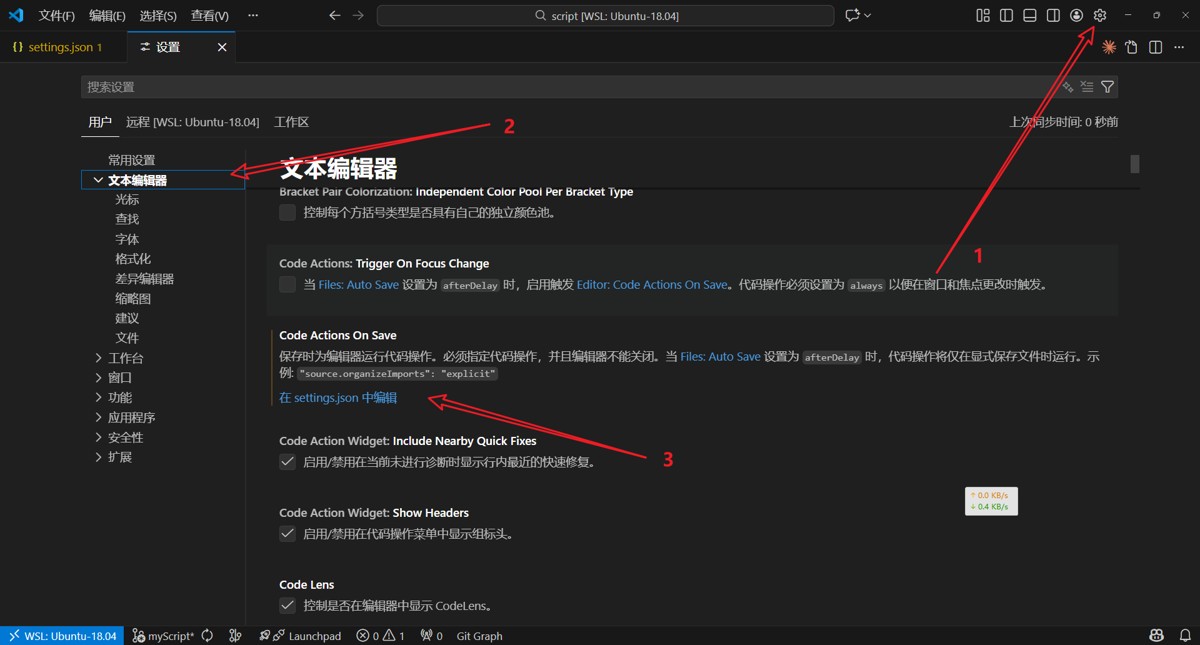Viewport: 1200px width, 645px height.
Task: Synchronize changes using the sync icon
Action: tap(207, 636)
